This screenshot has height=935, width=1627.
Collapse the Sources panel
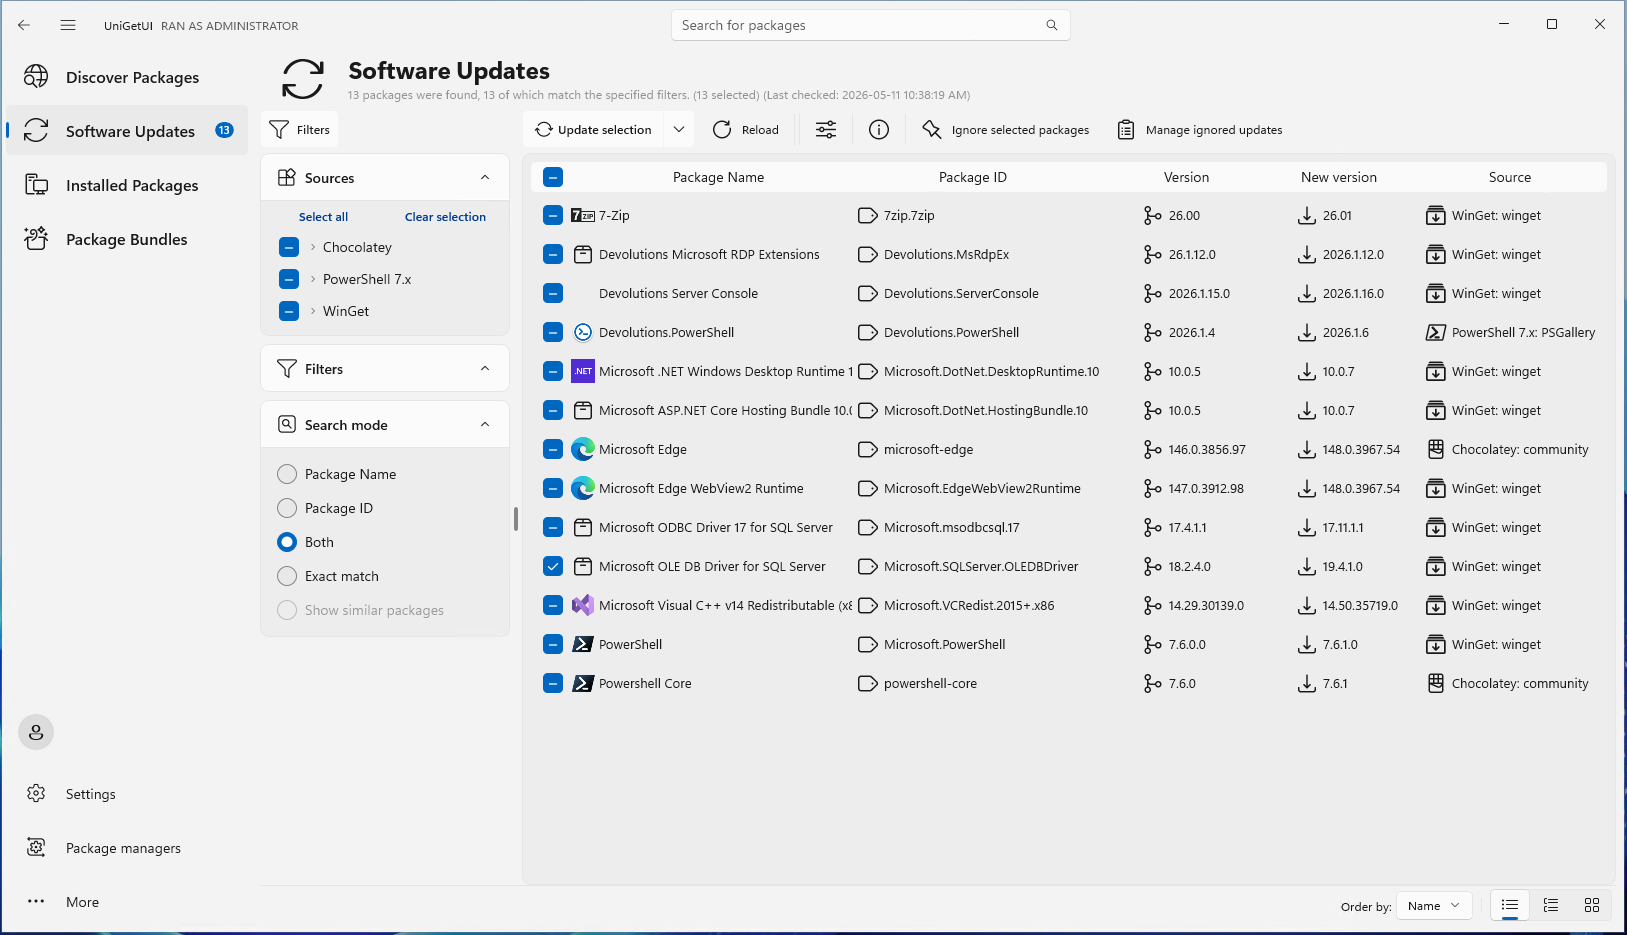pos(485,177)
